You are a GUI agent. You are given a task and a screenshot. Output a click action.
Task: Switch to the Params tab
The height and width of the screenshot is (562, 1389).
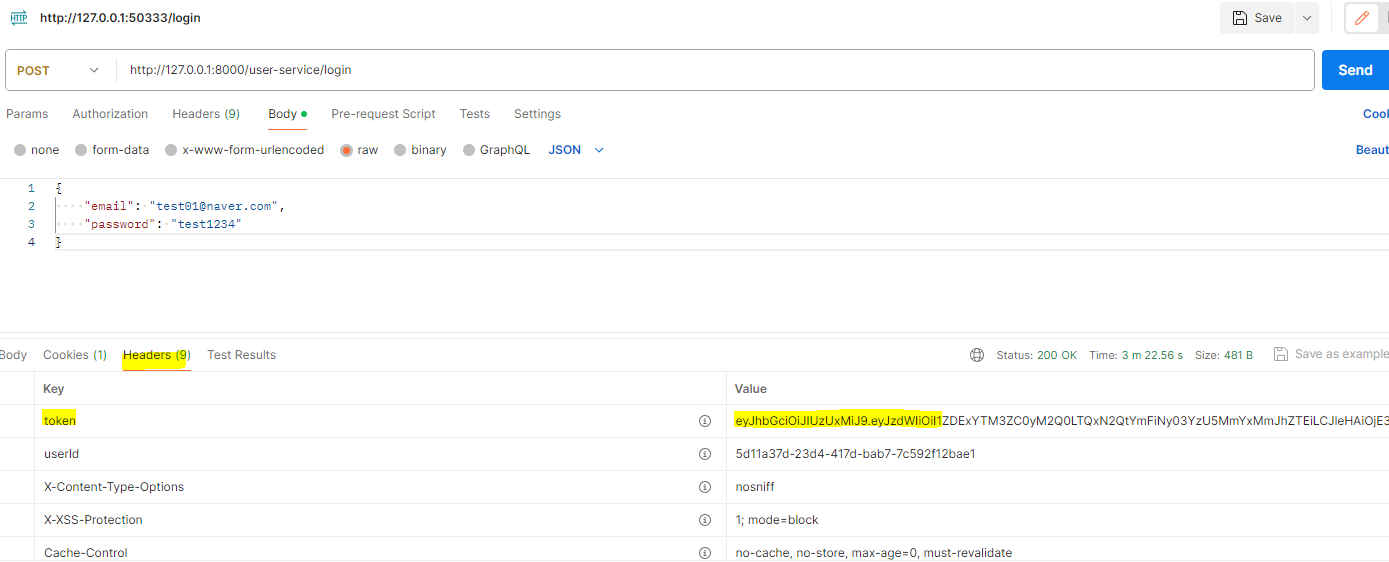click(x=27, y=114)
